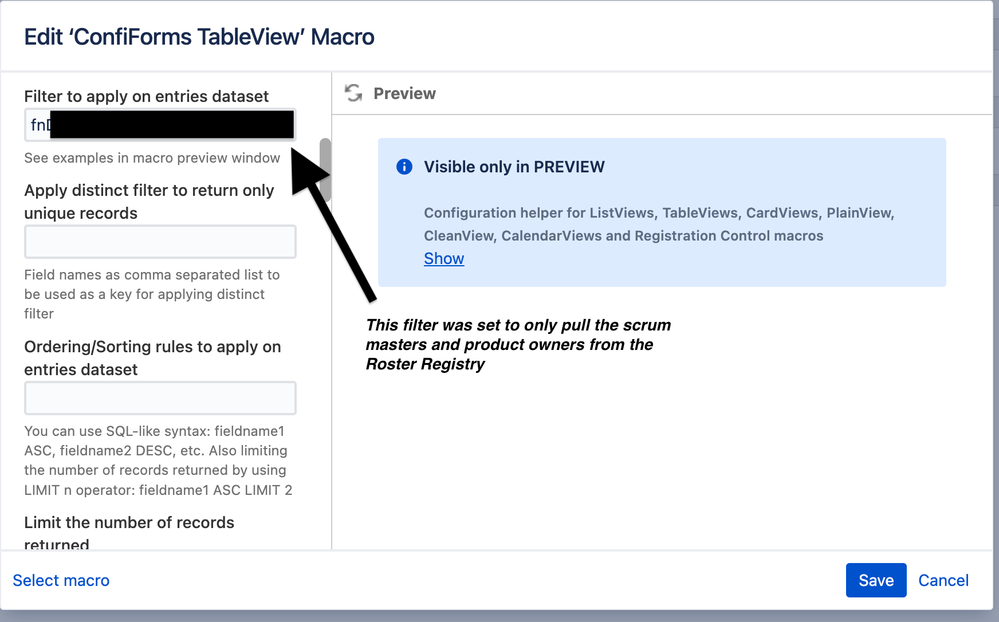Refresh the macro Preview pane
Image resolution: width=999 pixels, height=622 pixels.
click(x=353, y=92)
